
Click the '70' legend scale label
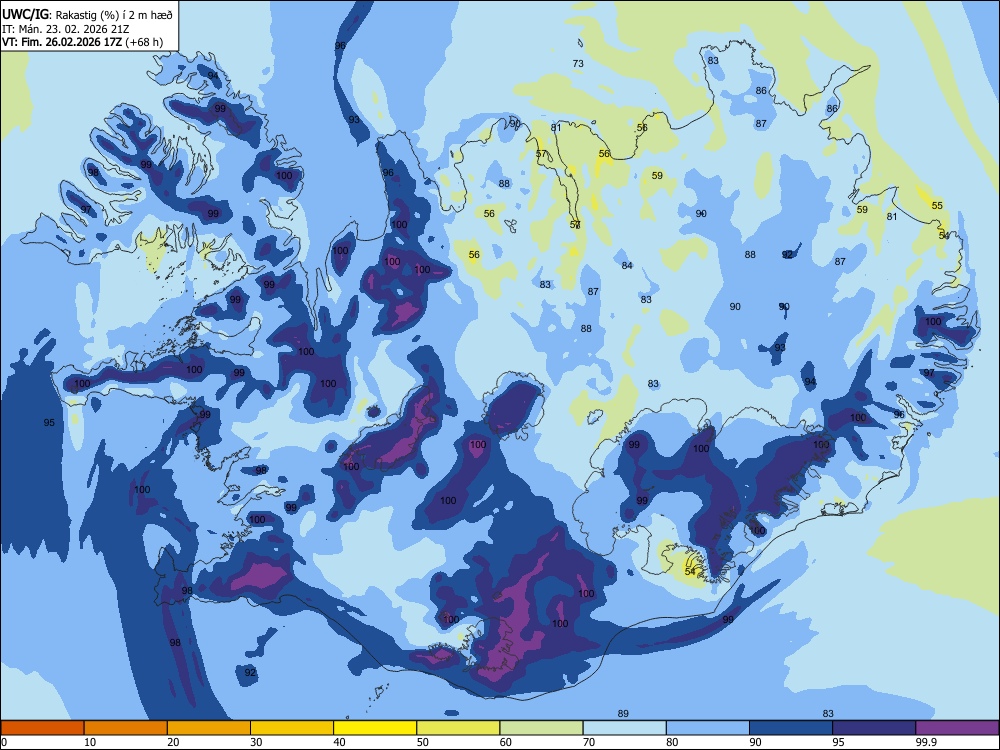[x=589, y=742]
